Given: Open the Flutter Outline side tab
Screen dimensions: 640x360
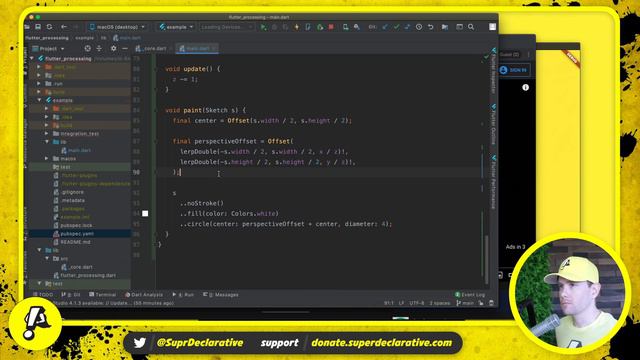Looking at the screenshot, I should pos(493,124).
